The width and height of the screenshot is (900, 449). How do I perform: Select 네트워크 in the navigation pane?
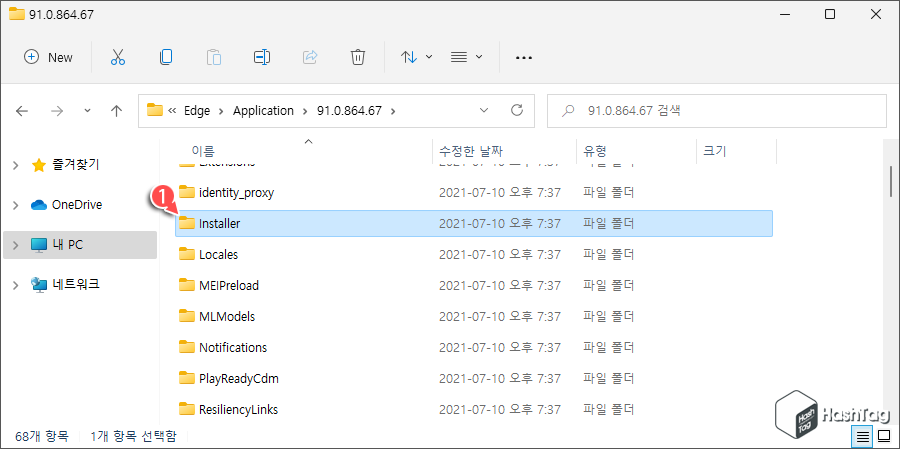click(76, 284)
